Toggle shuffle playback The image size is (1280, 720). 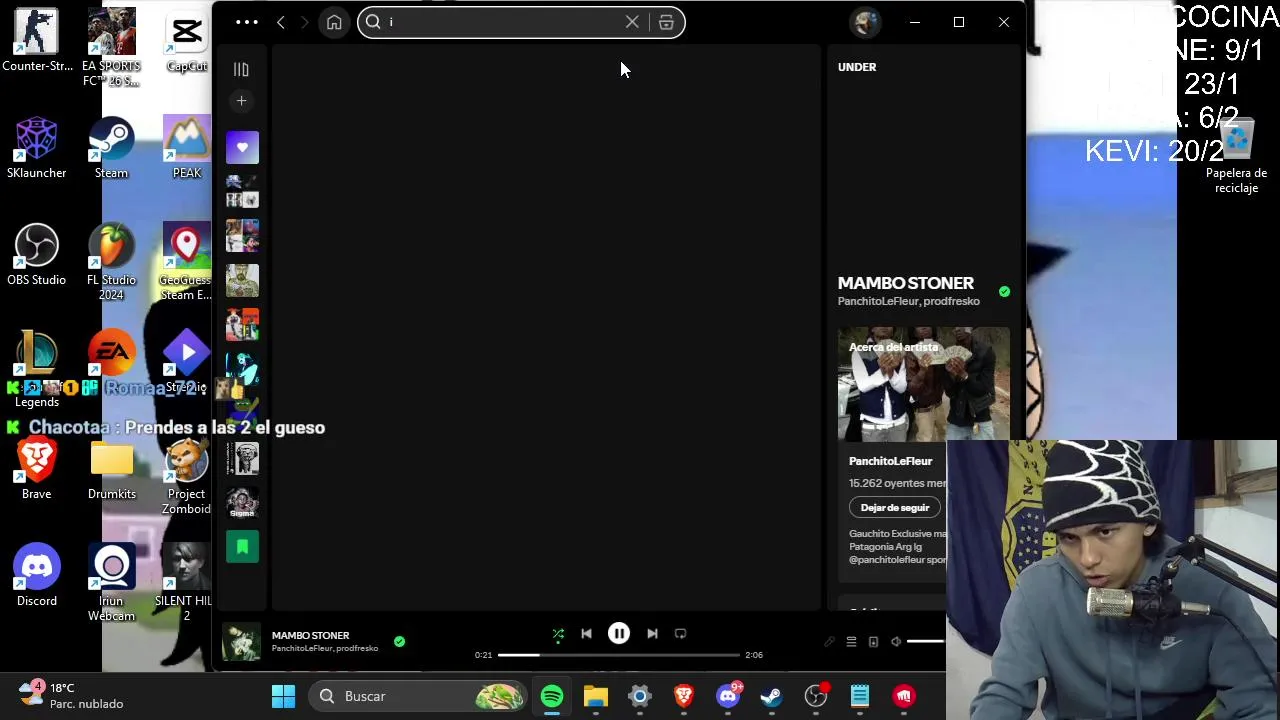point(558,634)
